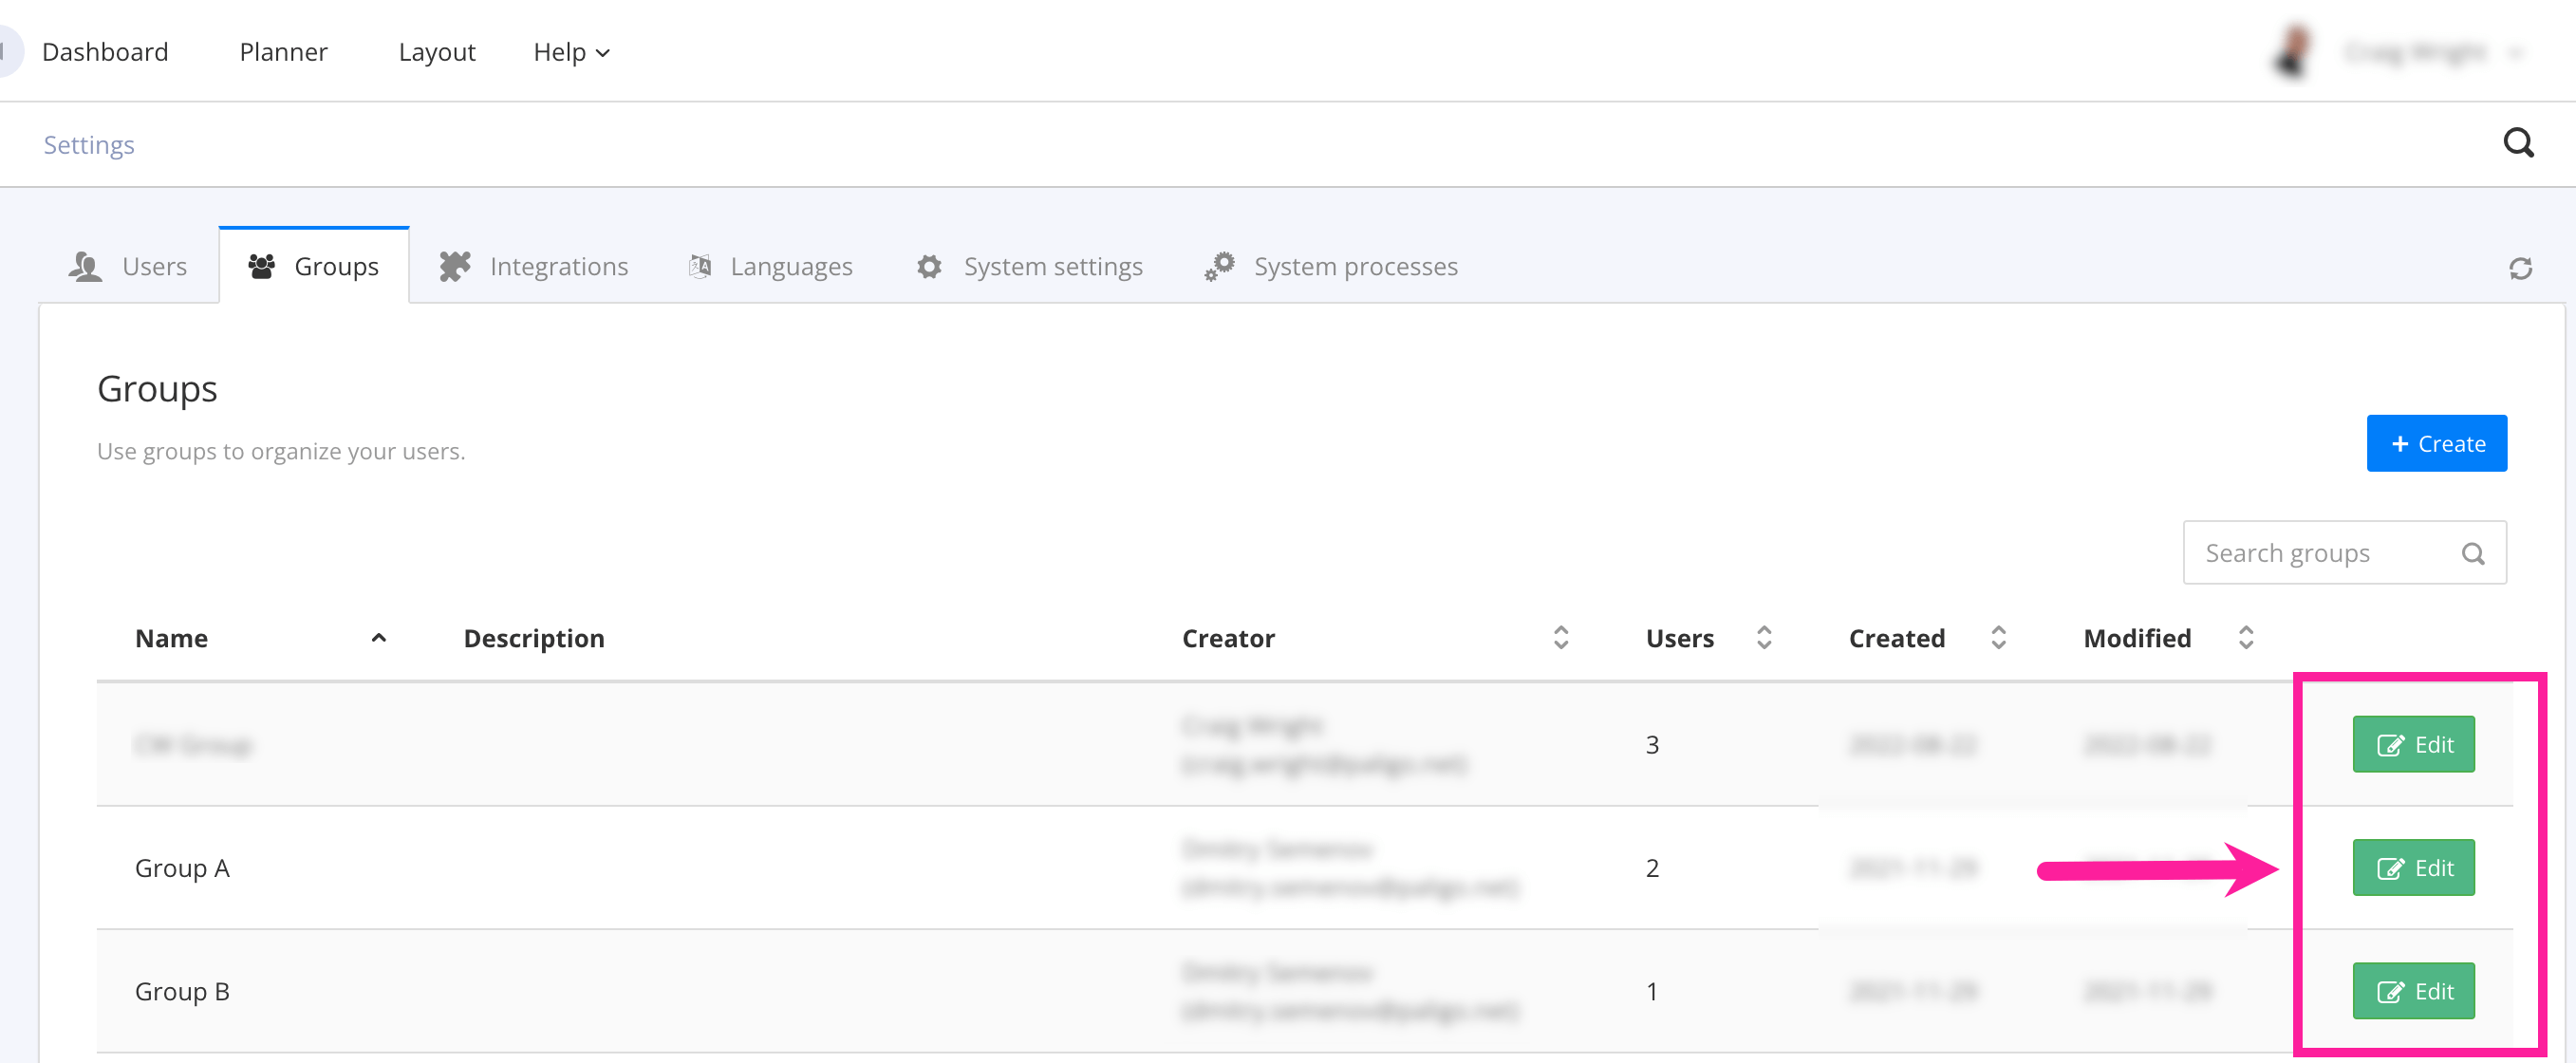Screen dimensions: 2576x1063
Task: Refresh the tab view with the refresh icon
Action: tap(2521, 268)
